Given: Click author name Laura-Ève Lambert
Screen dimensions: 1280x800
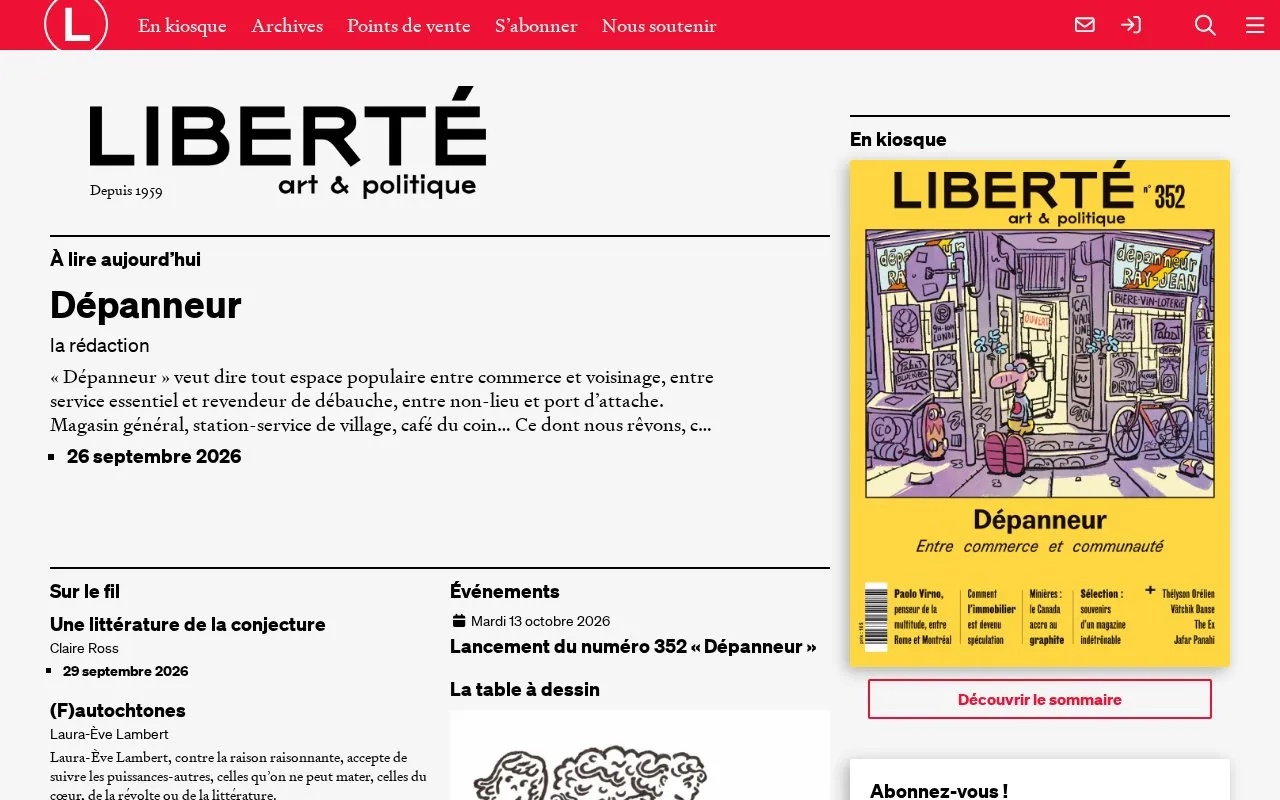Looking at the screenshot, I should click(109, 734).
